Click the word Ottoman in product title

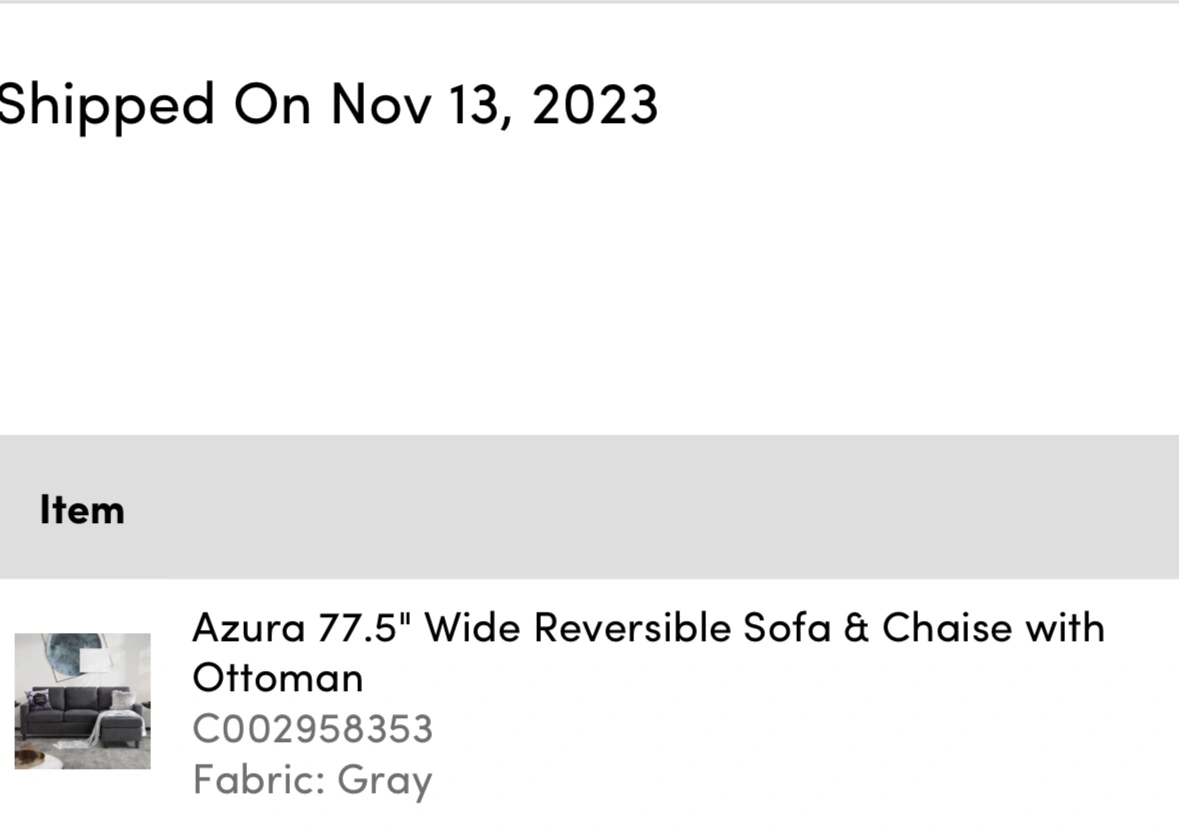[x=278, y=678]
